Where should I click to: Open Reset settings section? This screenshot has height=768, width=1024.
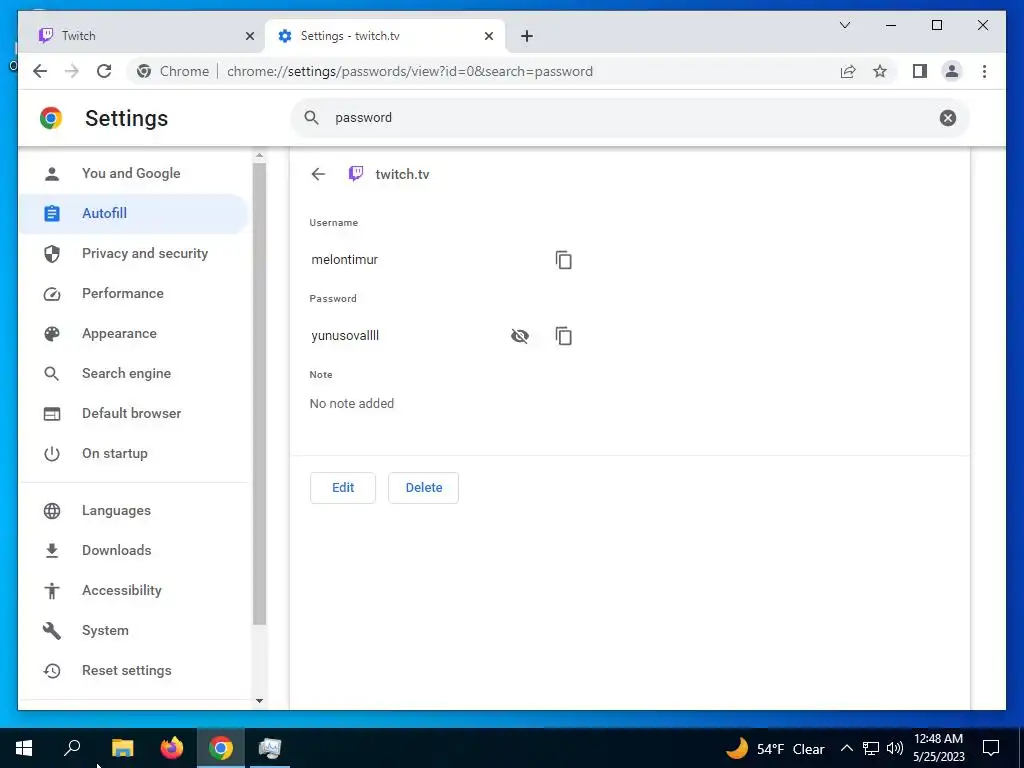pyautogui.click(x=133, y=670)
